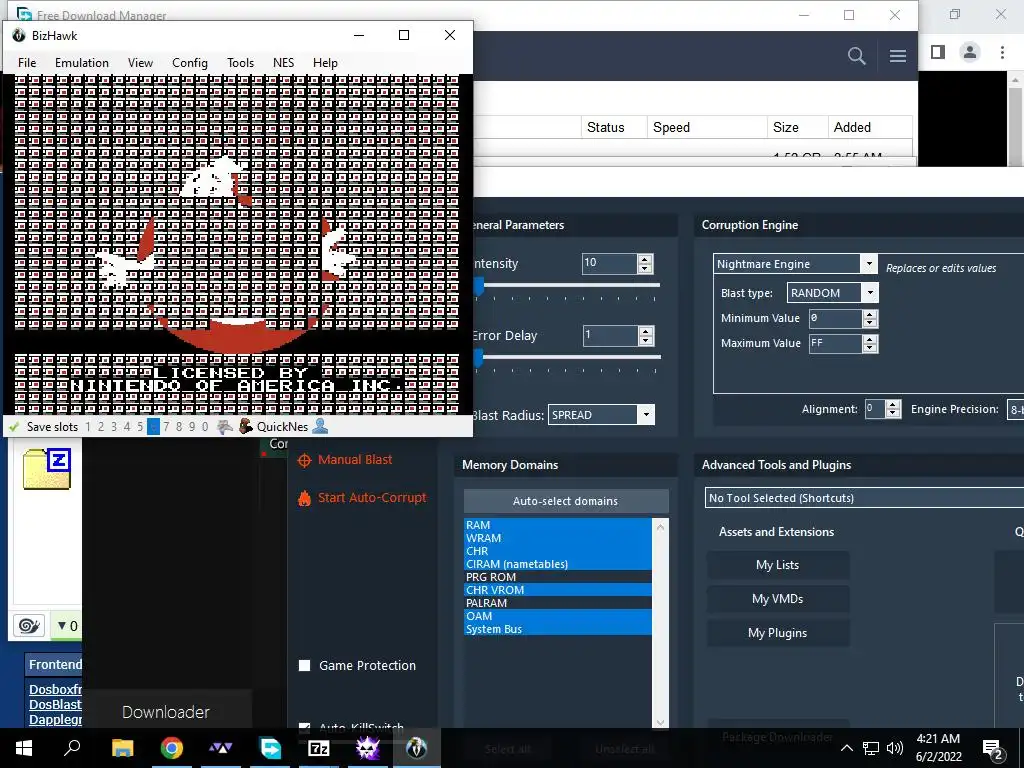Click the snail speed icon

coord(29,626)
